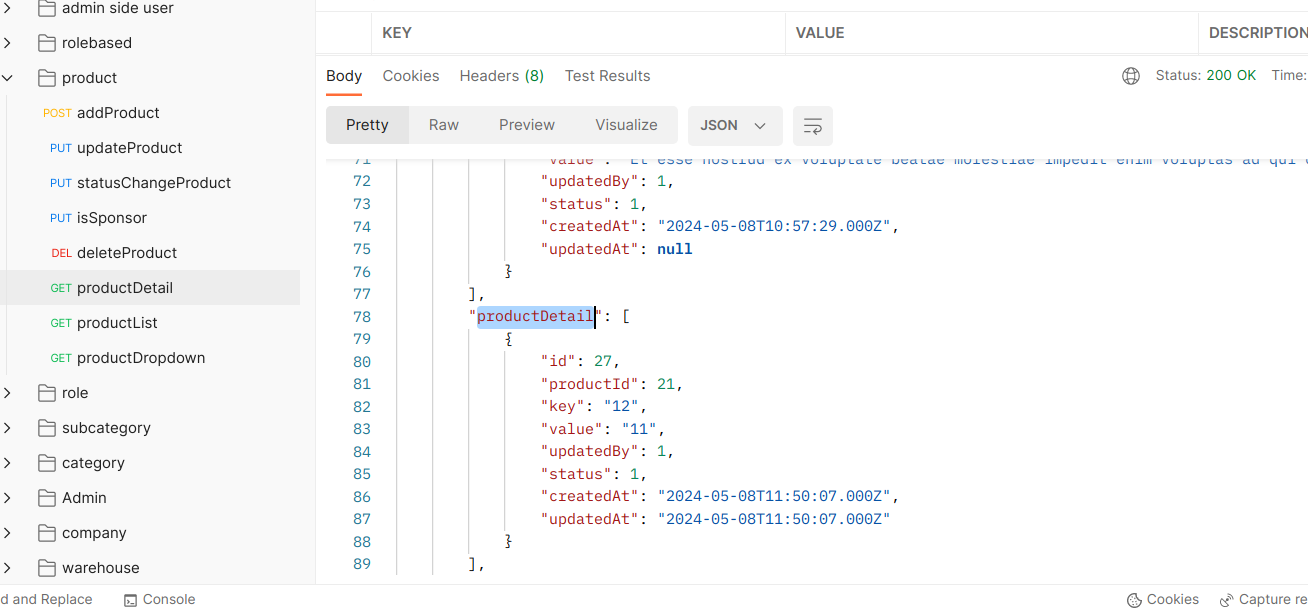Image resolution: width=1308 pixels, height=614 pixels.
Task: Select the Preview view button
Action: coord(526,125)
